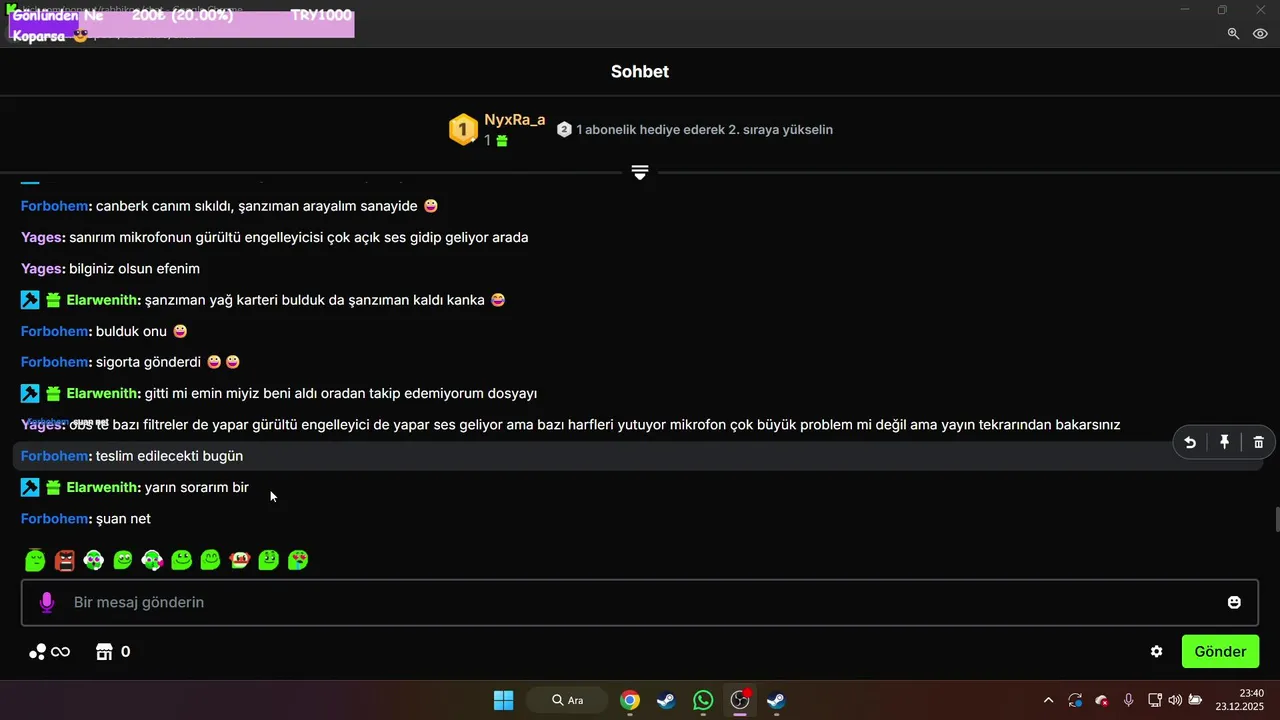Open the shop storefront icon
Image resolution: width=1280 pixels, height=720 pixels.
(x=104, y=652)
